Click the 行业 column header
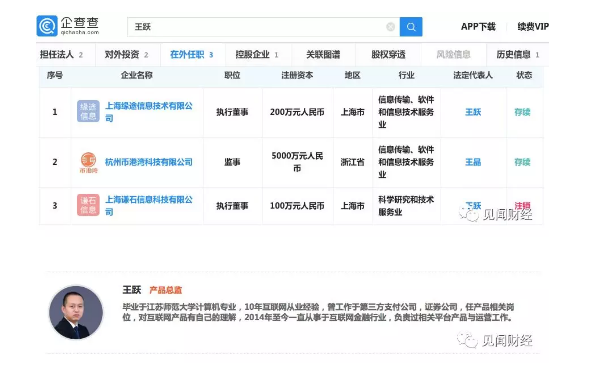The image size is (599, 365). (406, 75)
